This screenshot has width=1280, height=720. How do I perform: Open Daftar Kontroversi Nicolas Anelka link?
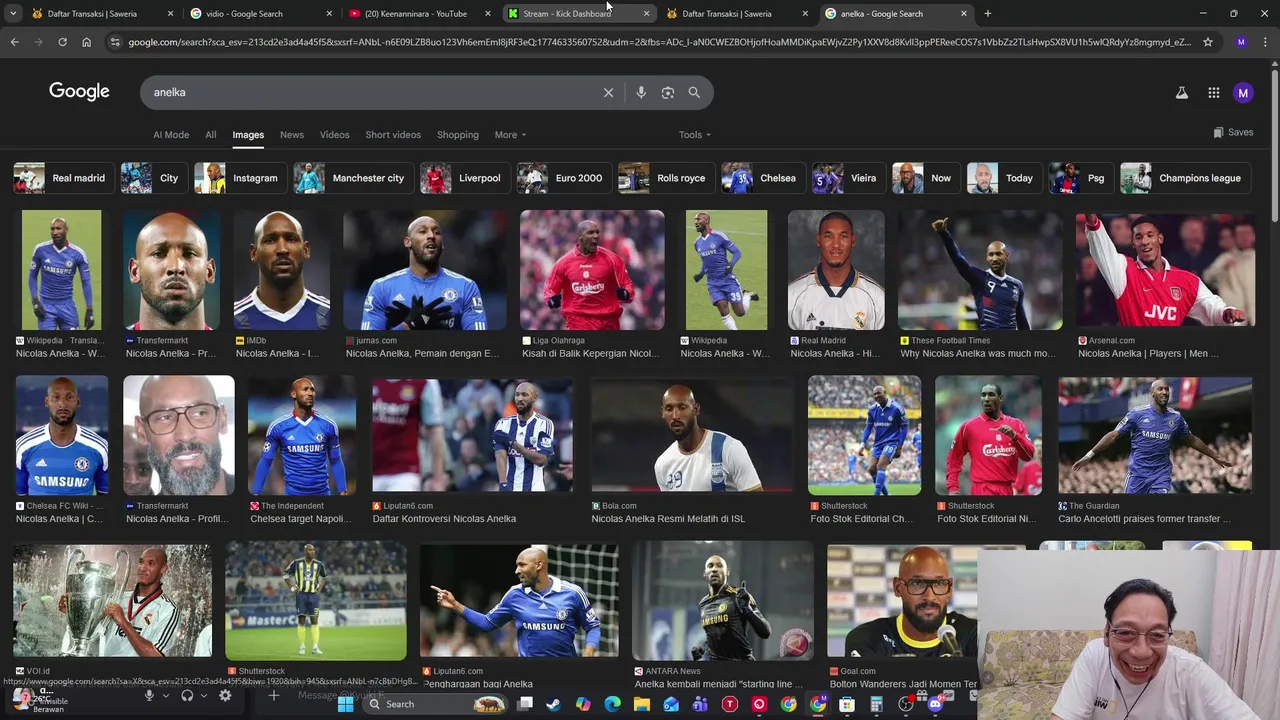(444, 519)
